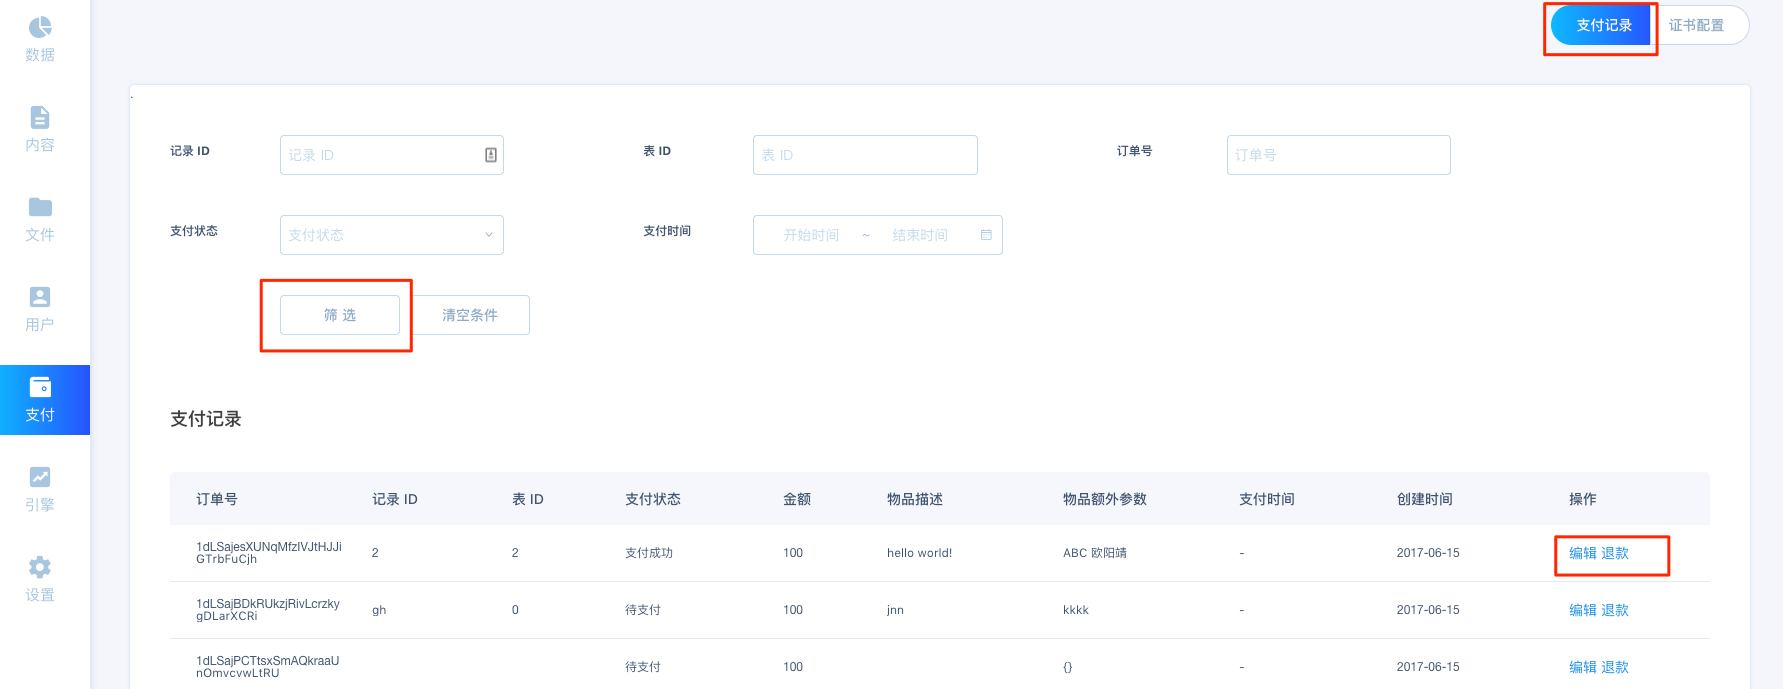Click calendar icon in 支付时间 range picker
The image size is (1783, 689).
(986, 235)
